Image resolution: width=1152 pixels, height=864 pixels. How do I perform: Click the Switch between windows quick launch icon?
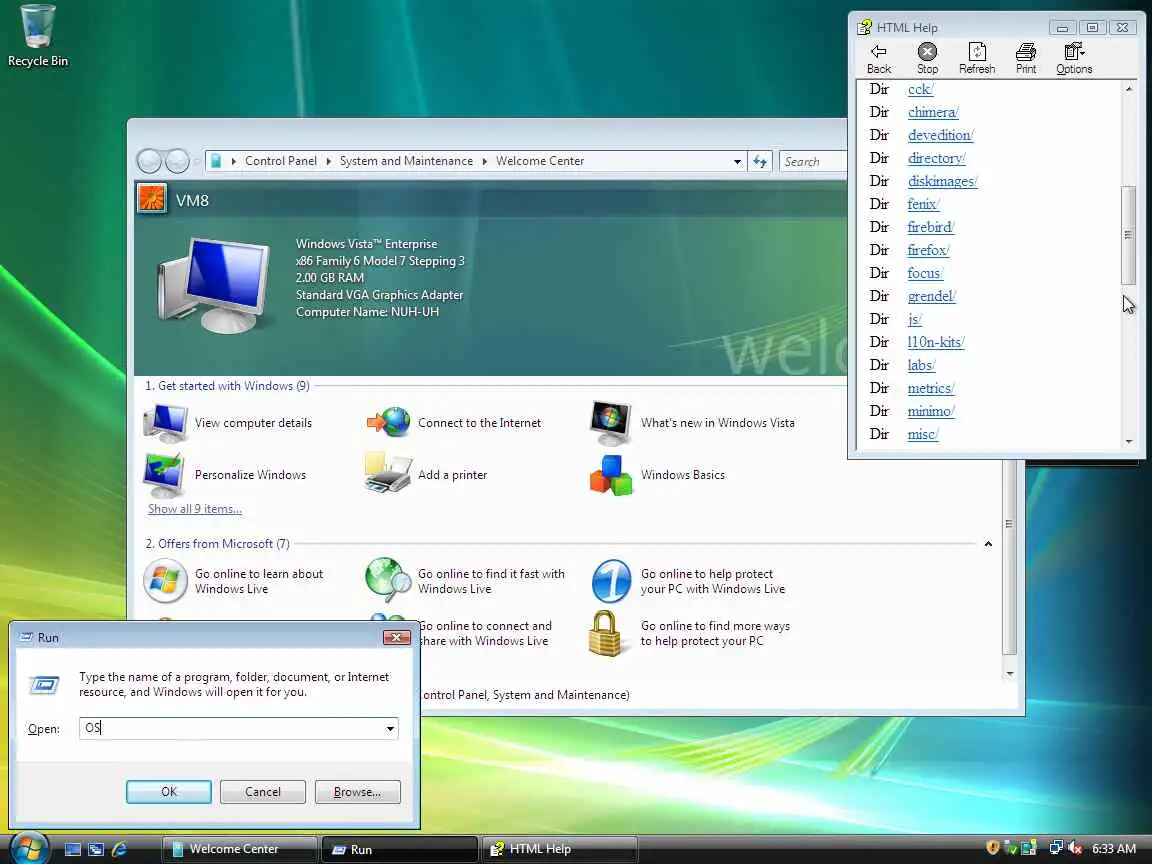[x=96, y=849]
